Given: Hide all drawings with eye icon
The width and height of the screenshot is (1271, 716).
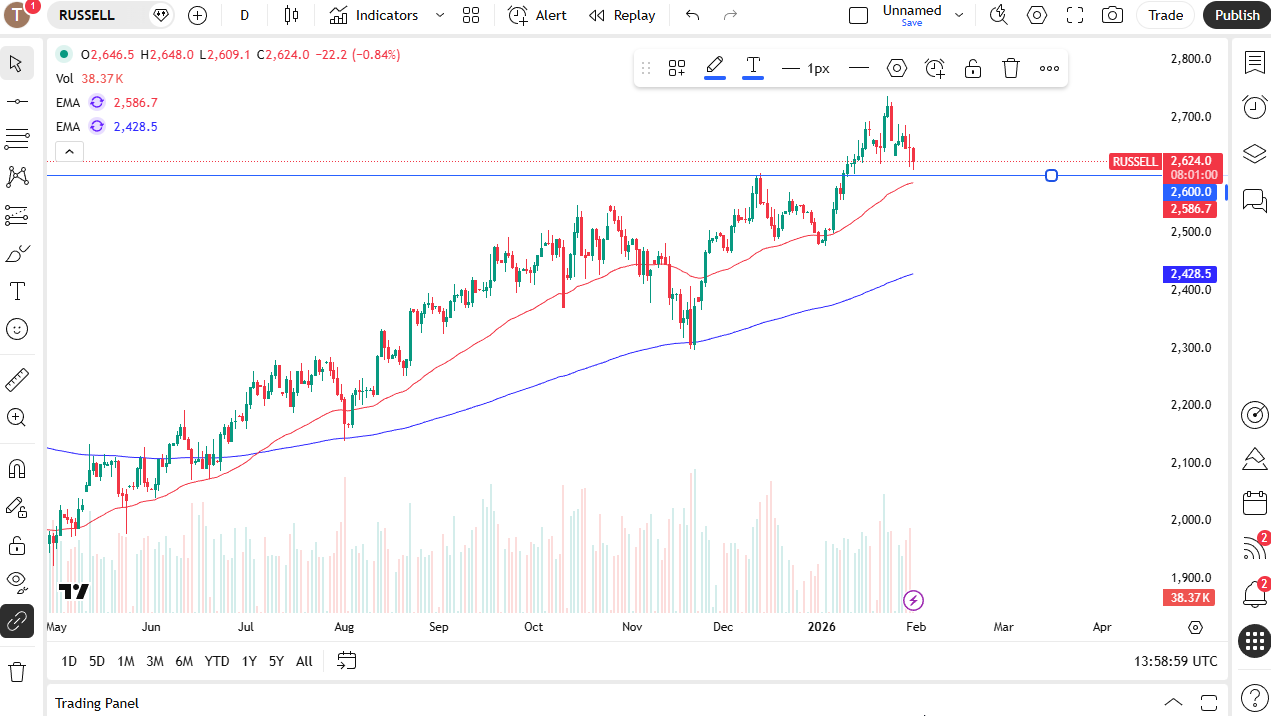Looking at the screenshot, I should pos(17,583).
